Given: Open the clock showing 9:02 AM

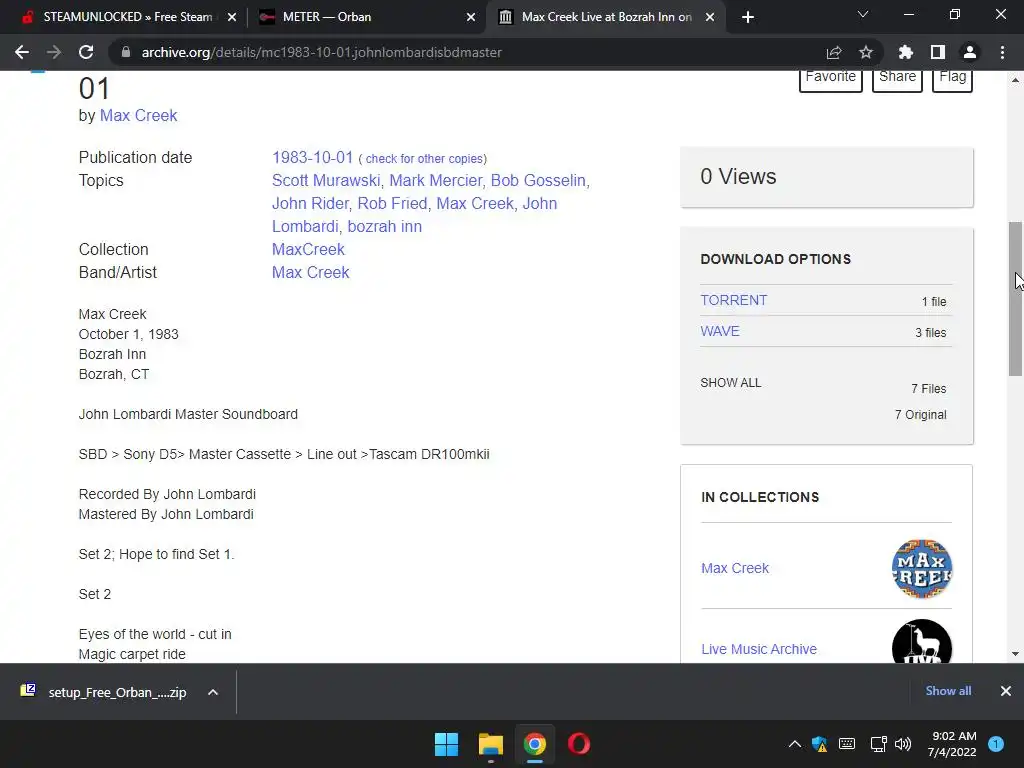Looking at the screenshot, I should pyautogui.click(x=952, y=744).
